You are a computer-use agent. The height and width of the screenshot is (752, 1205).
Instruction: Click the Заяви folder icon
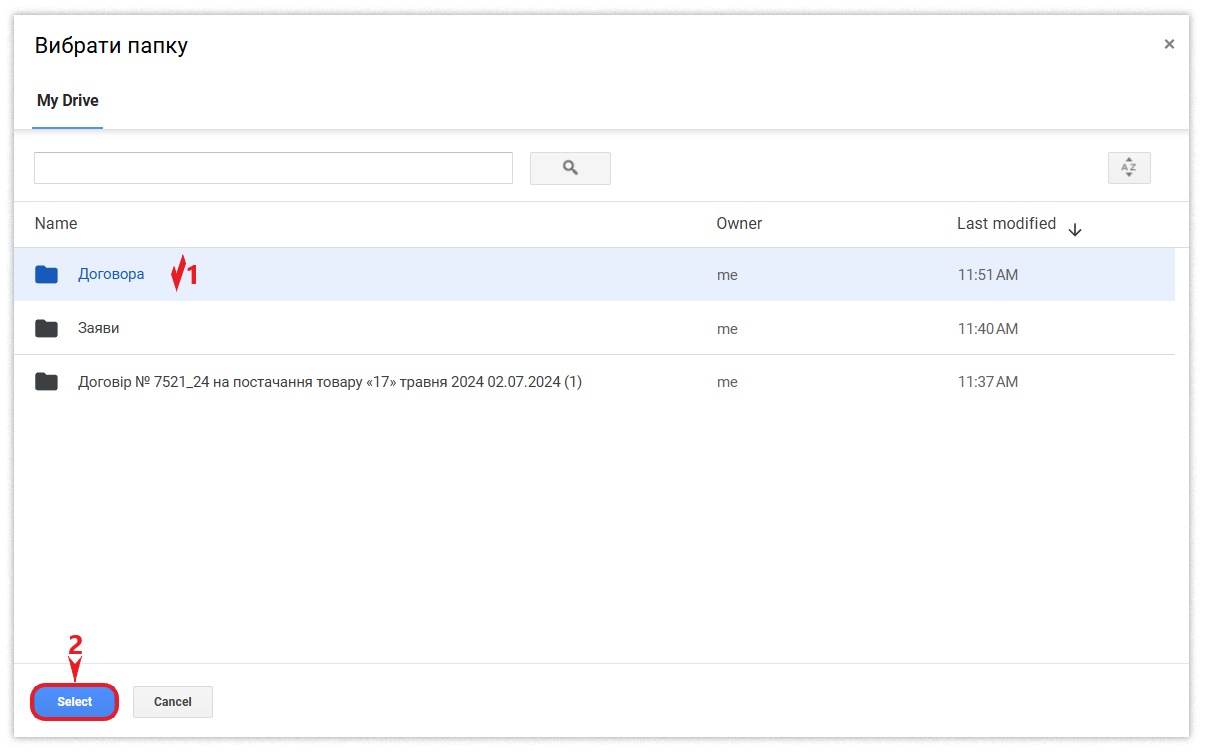pos(46,328)
